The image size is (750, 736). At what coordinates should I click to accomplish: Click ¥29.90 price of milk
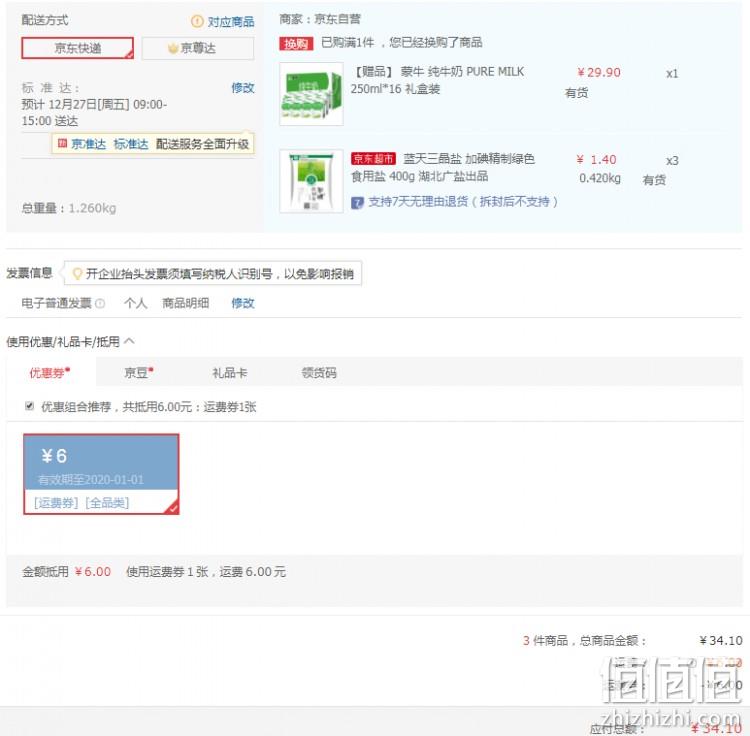(x=599, y=72)
